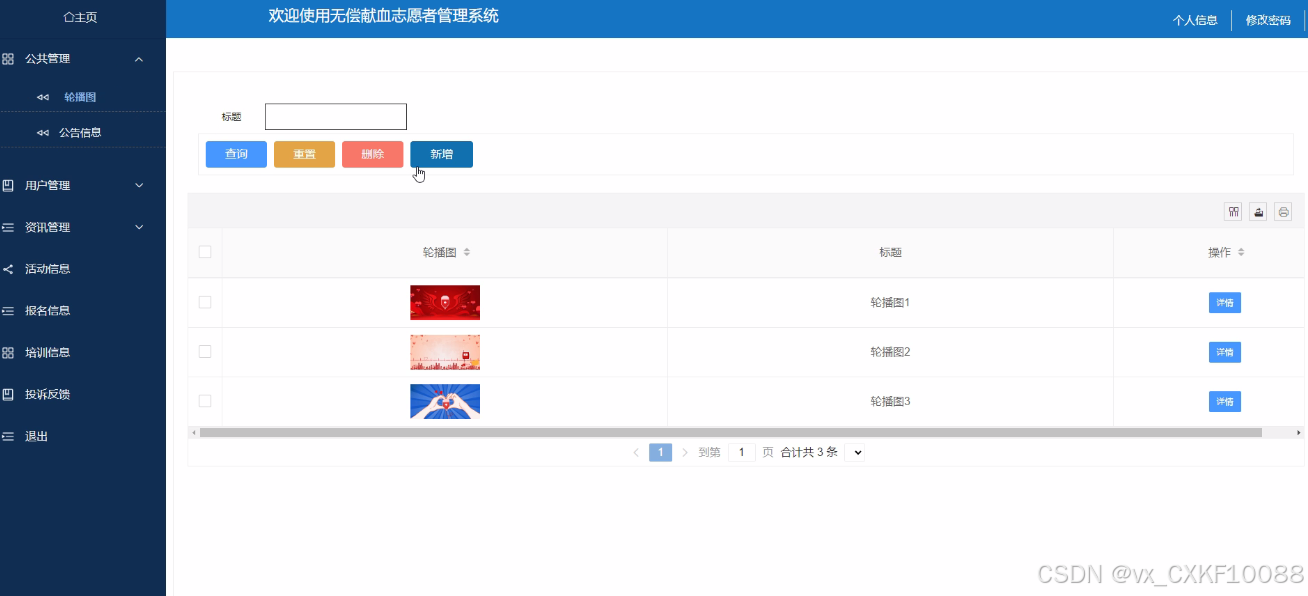Open the pink thumbnail of 轮播图2

(445, 352)
